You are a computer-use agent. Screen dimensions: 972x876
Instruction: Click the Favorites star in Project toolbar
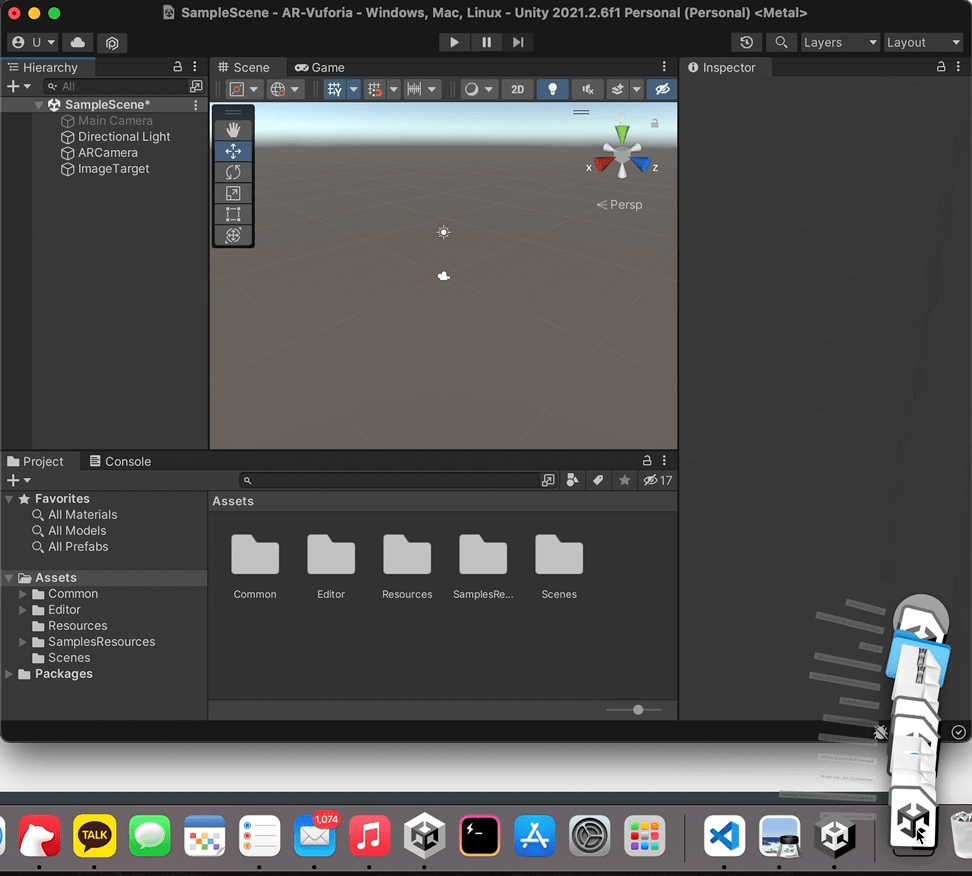(x=624, y=480)
